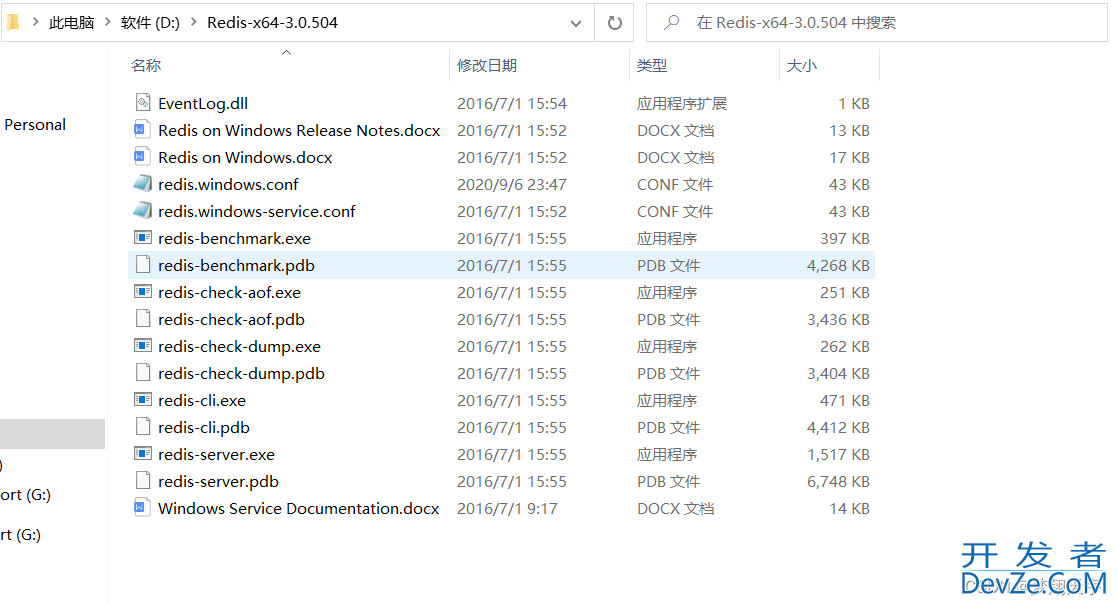Click the redis-check-dump.exe application icon
This screenshot has width=1117, height=605.
coord(142,346)
